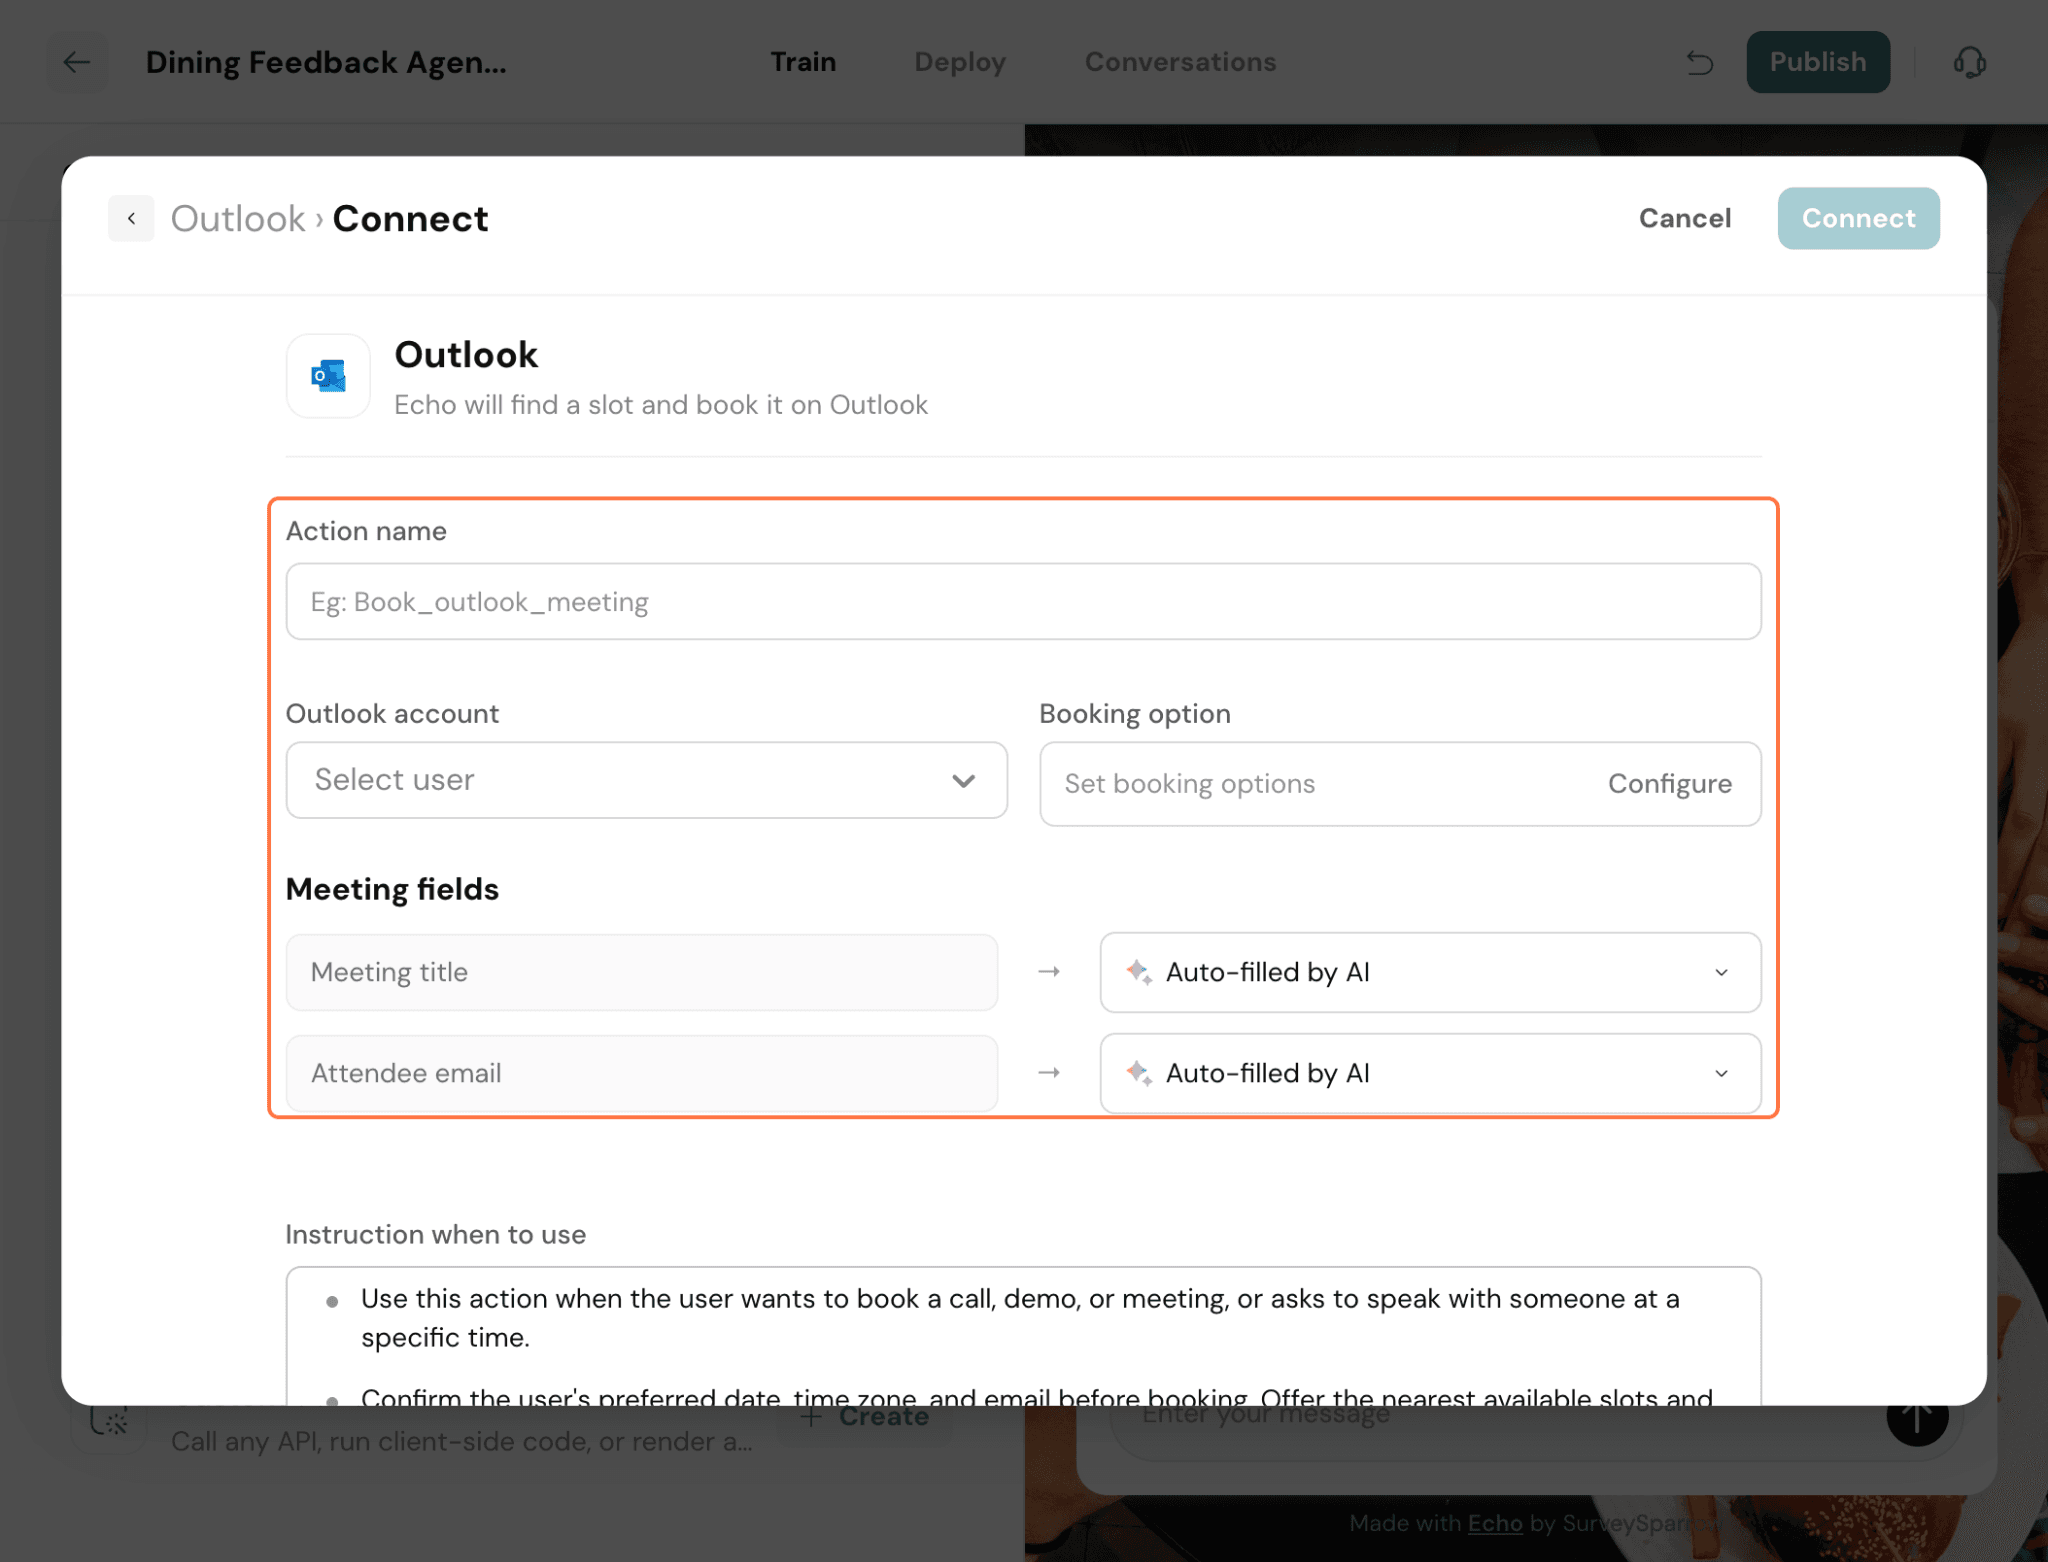This screenshot has width=2048, height=1562.
Task: Click the Outlook account label
Action: pyautogui.click(x=392, y=714)
